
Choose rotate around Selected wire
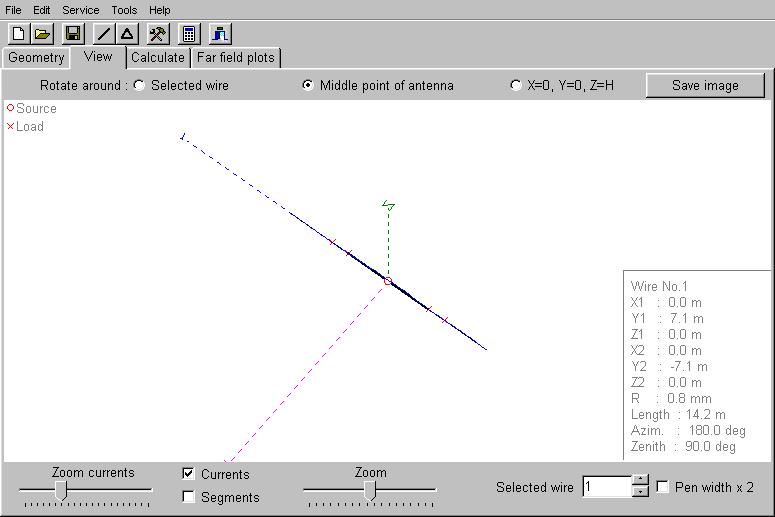(139, 85)
